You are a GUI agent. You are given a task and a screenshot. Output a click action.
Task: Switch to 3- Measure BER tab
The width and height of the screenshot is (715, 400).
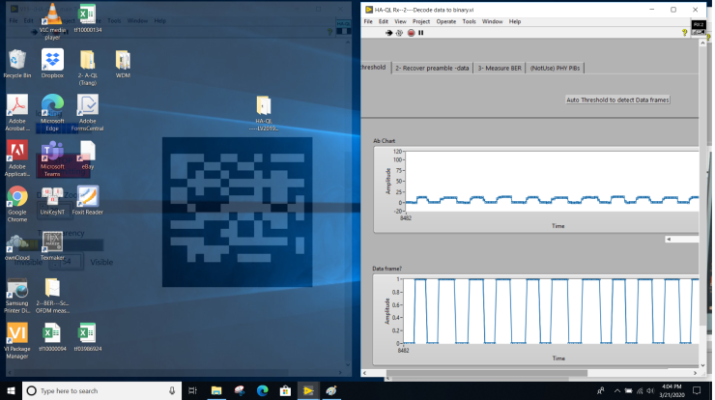coord(499,68)
